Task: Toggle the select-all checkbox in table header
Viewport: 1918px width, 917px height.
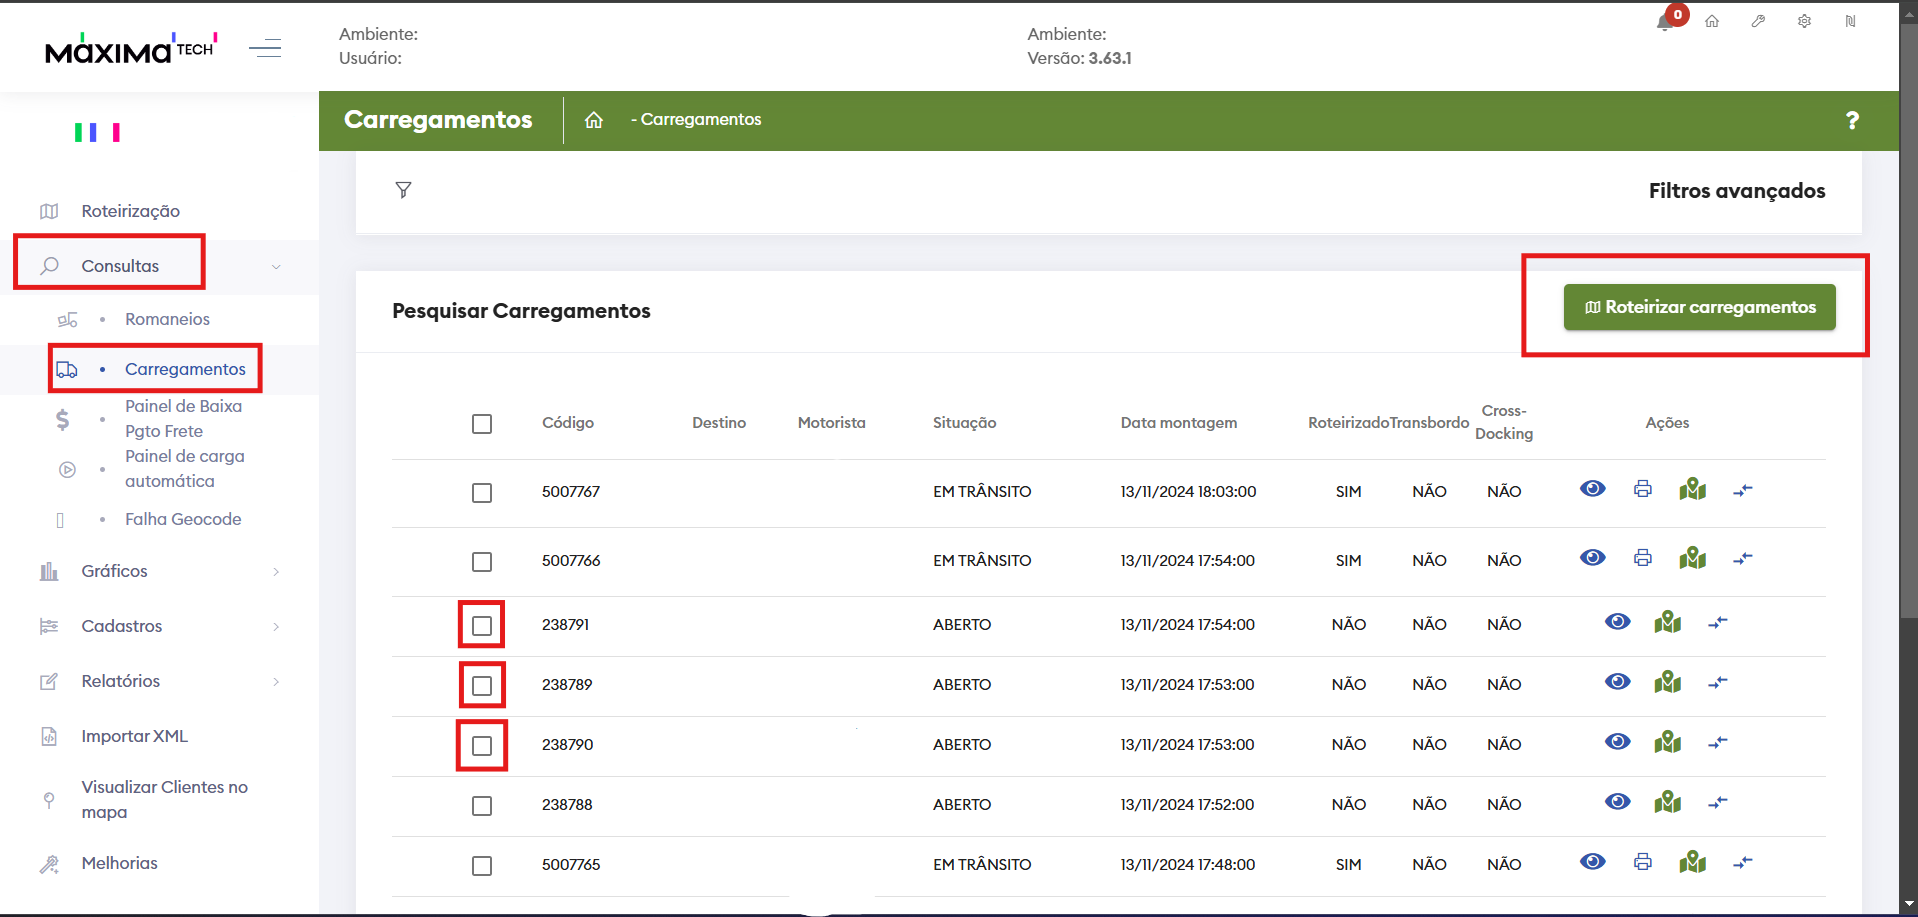Action: 482,424
